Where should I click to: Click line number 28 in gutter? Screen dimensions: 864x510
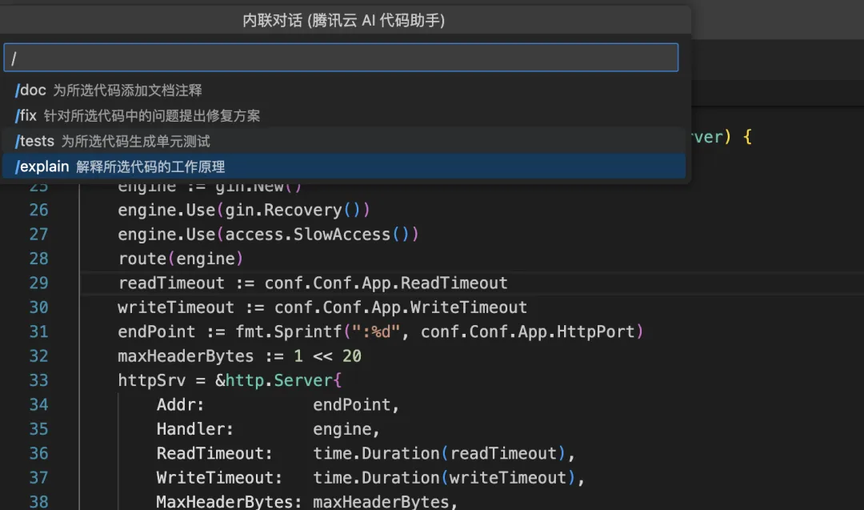click(39, 258)
